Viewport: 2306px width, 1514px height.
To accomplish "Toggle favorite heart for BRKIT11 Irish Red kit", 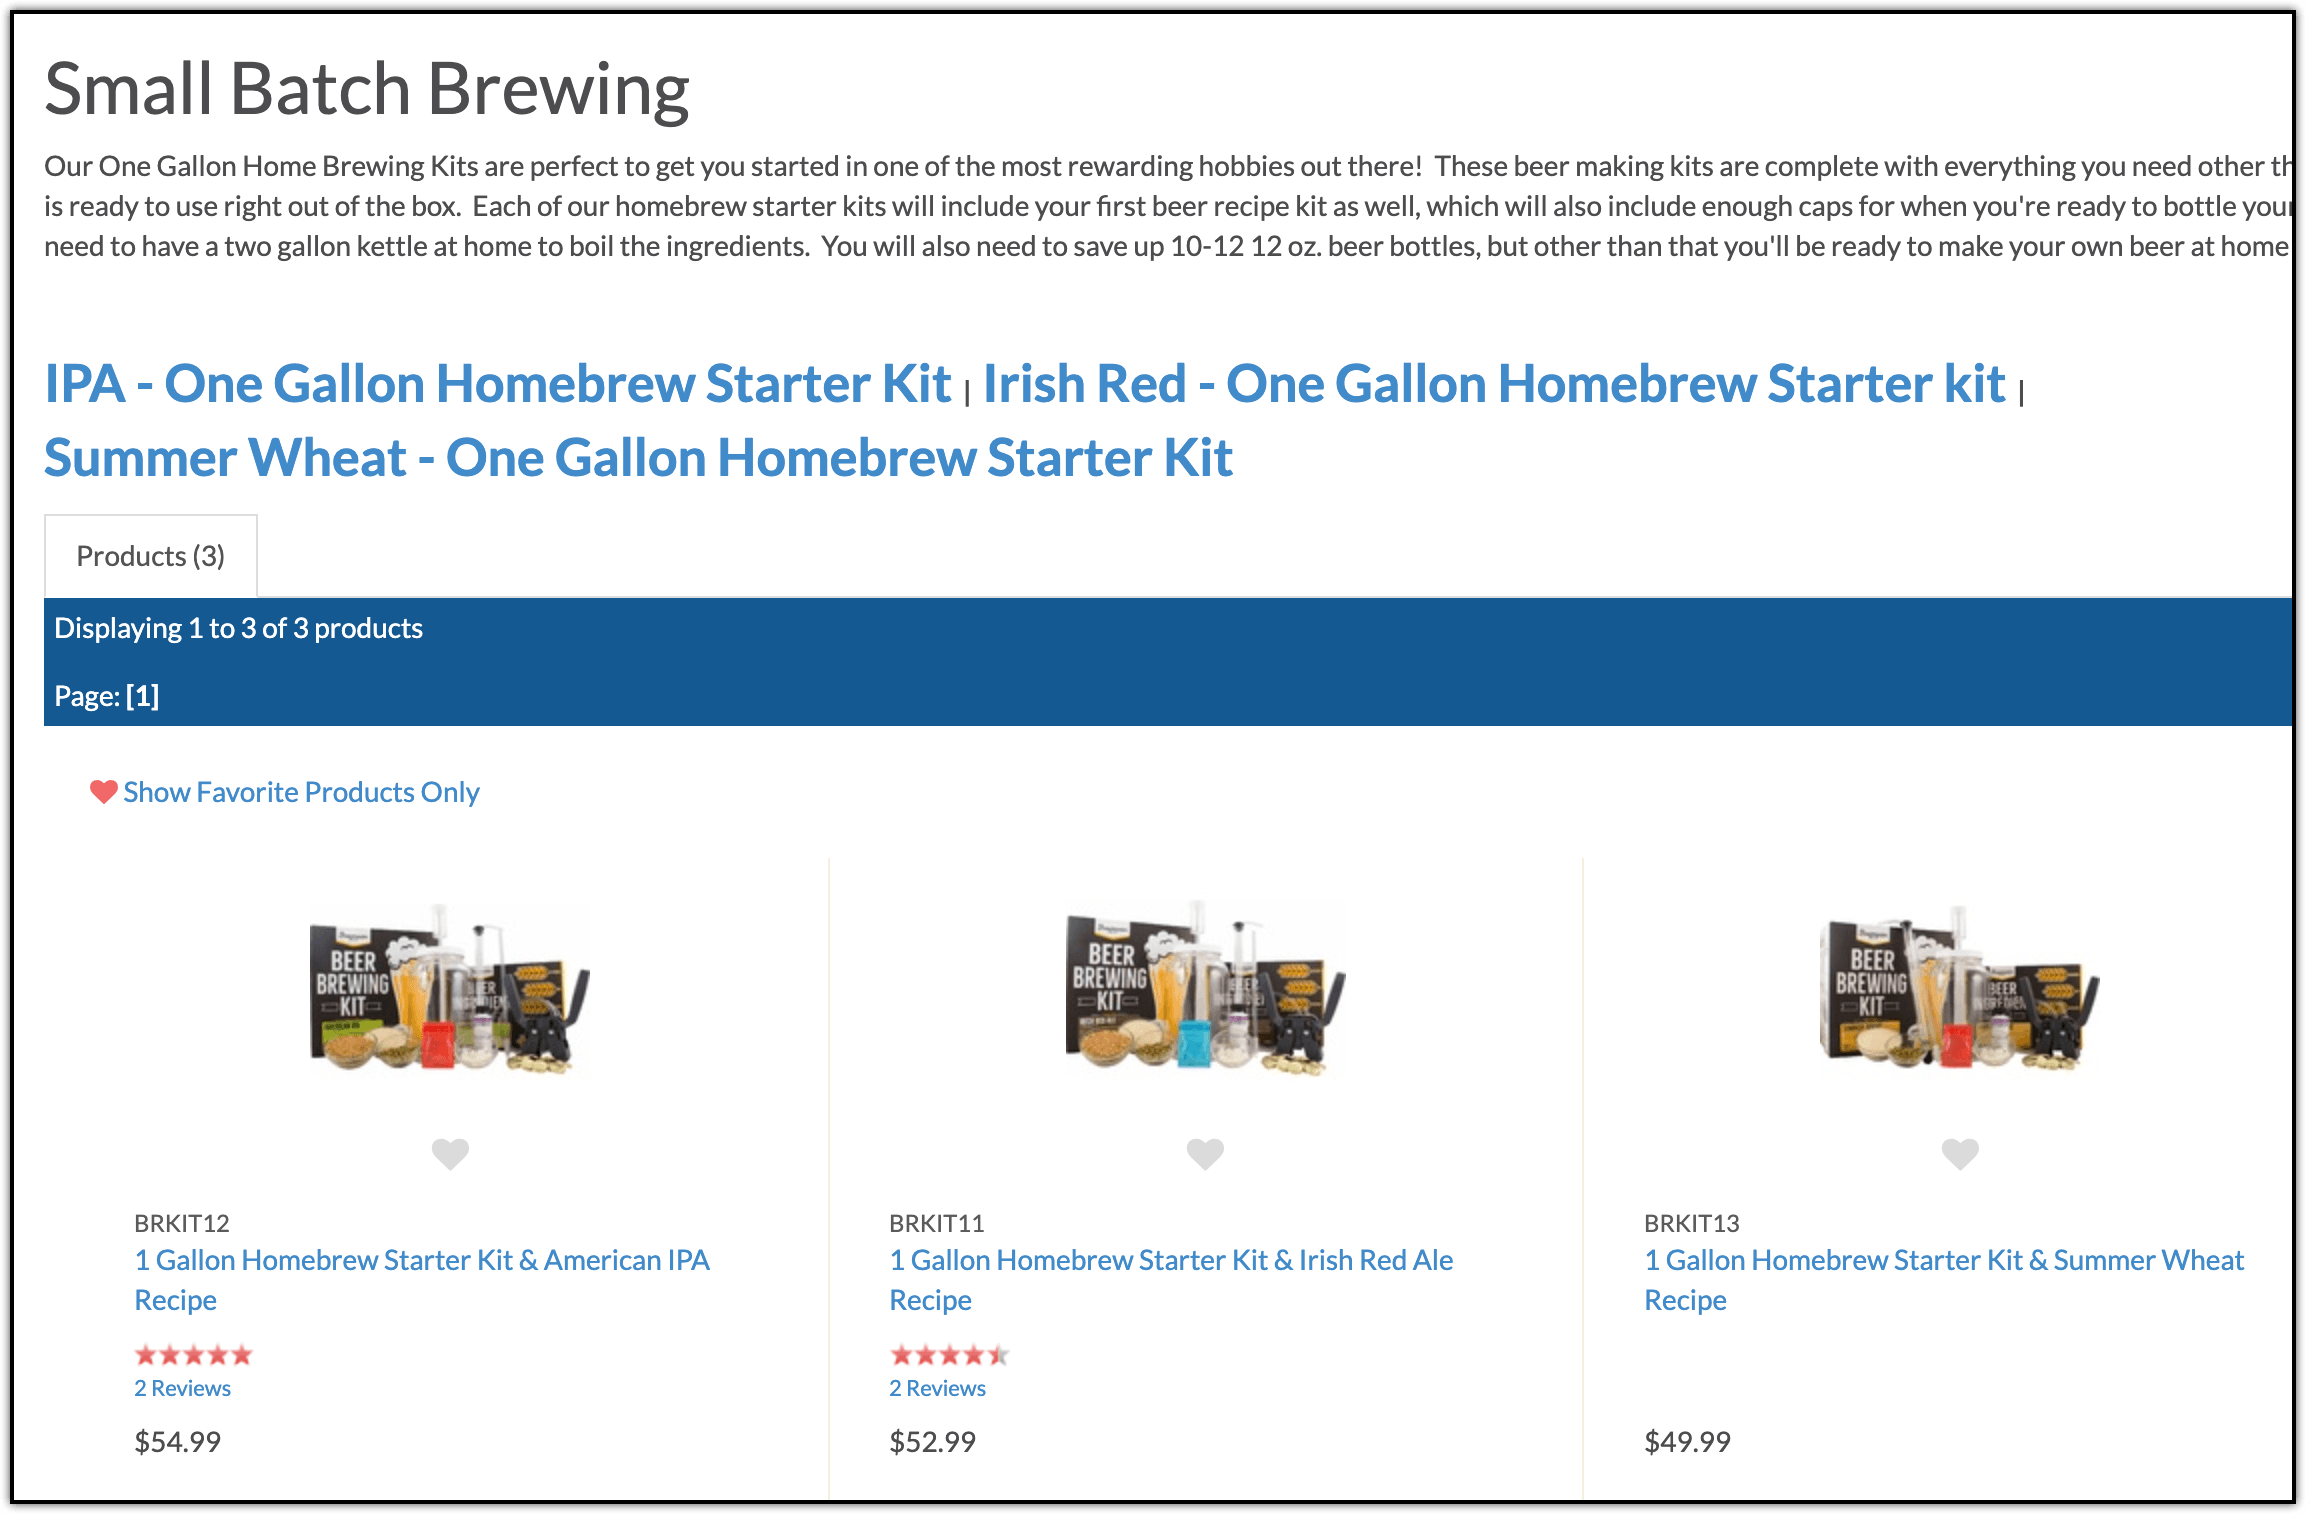I will point(1205,1154).
